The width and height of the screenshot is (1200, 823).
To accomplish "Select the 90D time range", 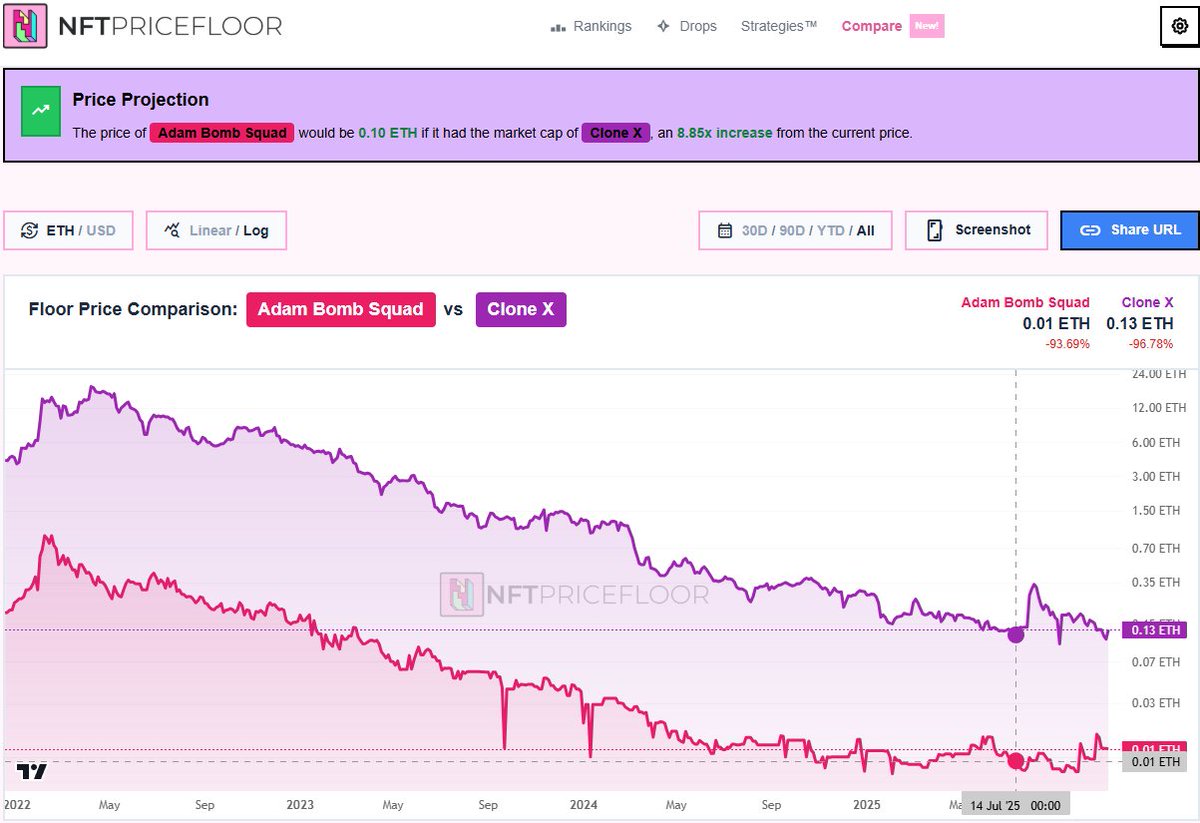I will point(793,231).
